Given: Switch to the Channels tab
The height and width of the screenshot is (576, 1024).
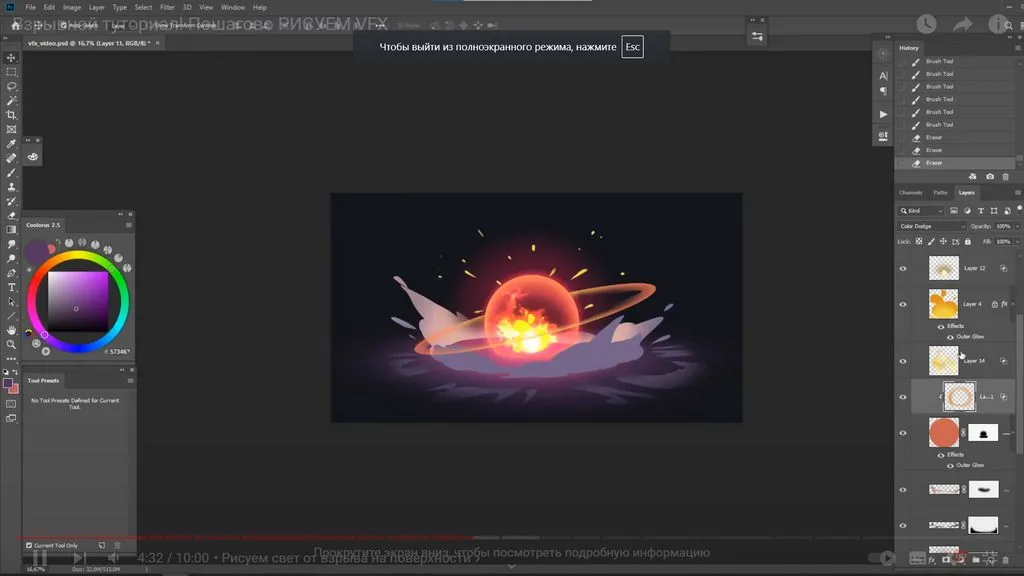Looking at the screenshot, I should (910, 193).
